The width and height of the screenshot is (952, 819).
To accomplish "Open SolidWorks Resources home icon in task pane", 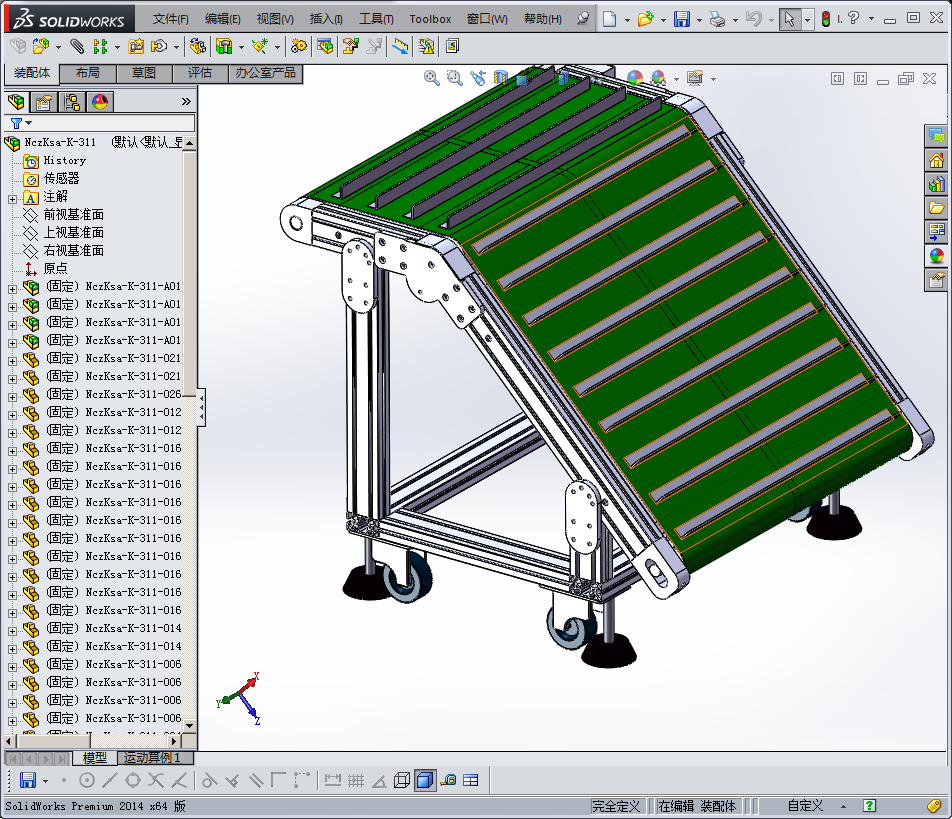I will click(936, 160).
